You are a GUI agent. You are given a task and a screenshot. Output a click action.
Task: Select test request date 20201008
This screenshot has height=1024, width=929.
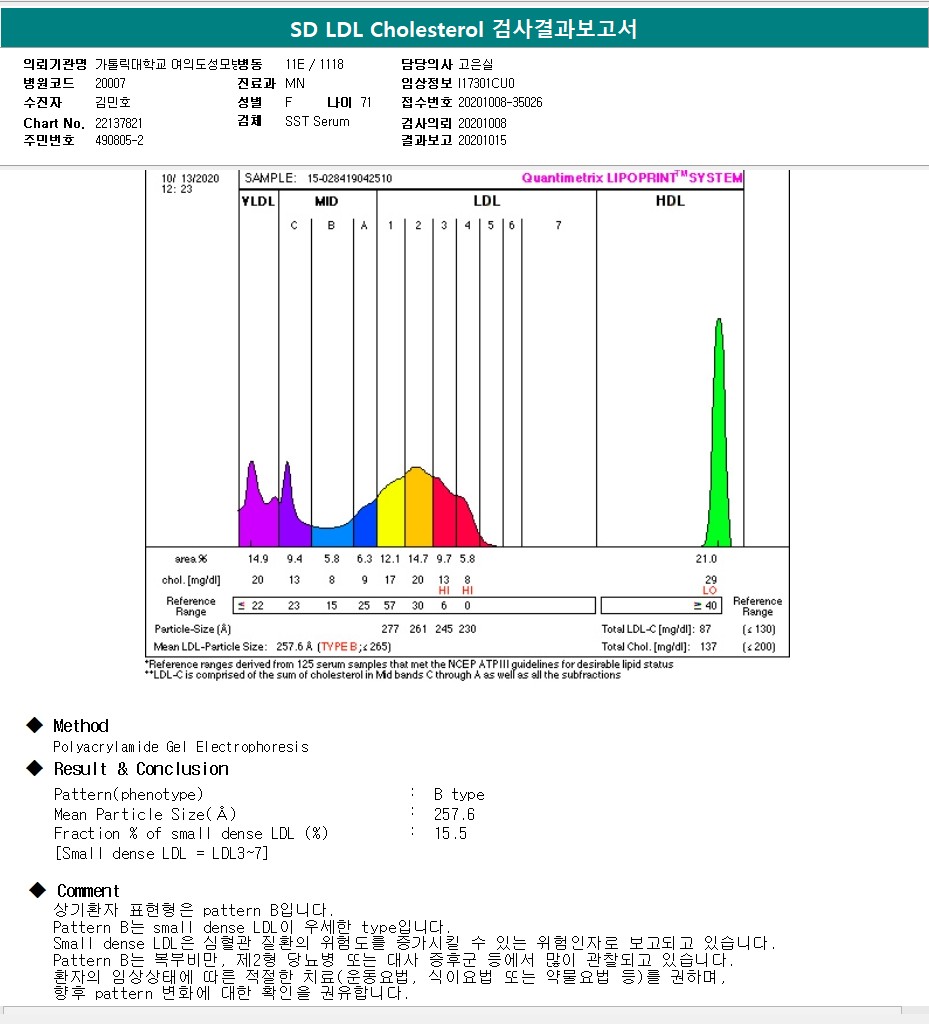coord(482,123)
